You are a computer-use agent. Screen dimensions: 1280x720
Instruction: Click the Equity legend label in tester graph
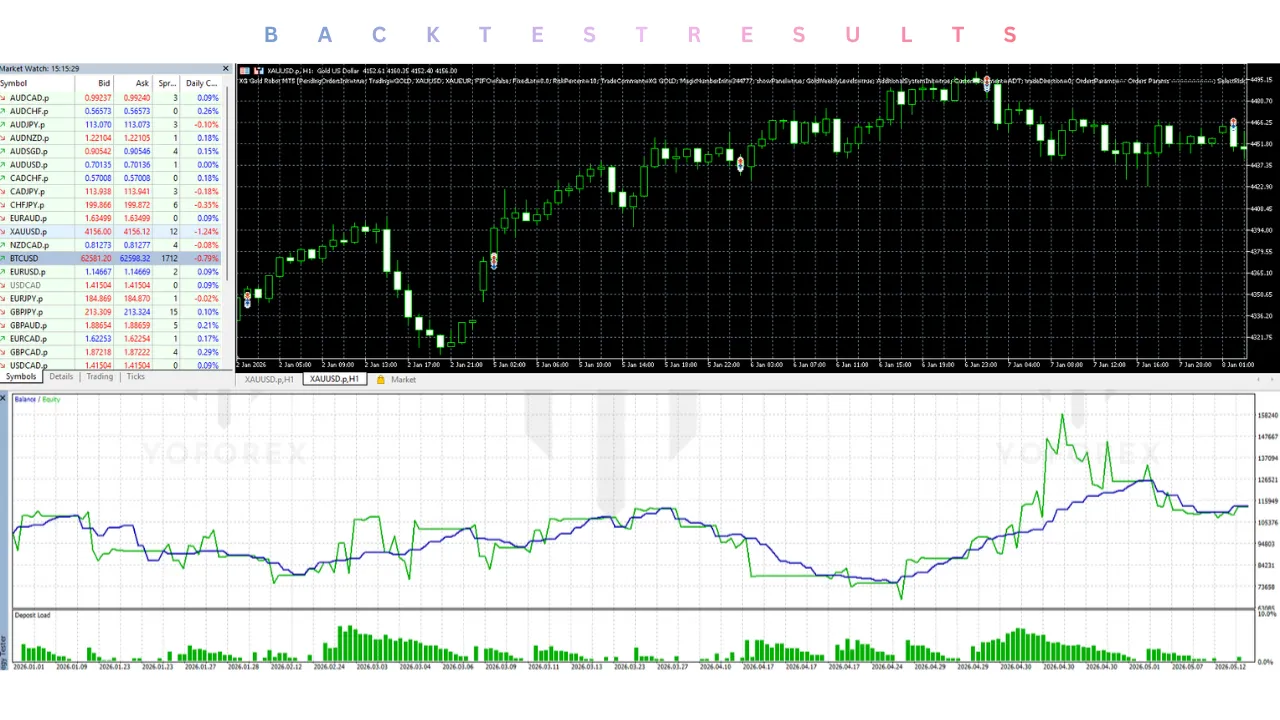(51, 399)
